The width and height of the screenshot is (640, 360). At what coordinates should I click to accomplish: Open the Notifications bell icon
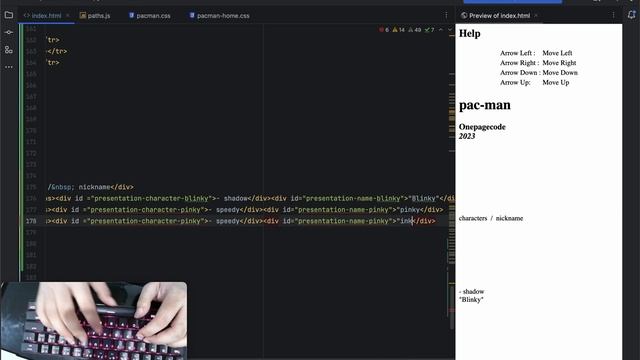pyautogui.click(x=631, y=15)
